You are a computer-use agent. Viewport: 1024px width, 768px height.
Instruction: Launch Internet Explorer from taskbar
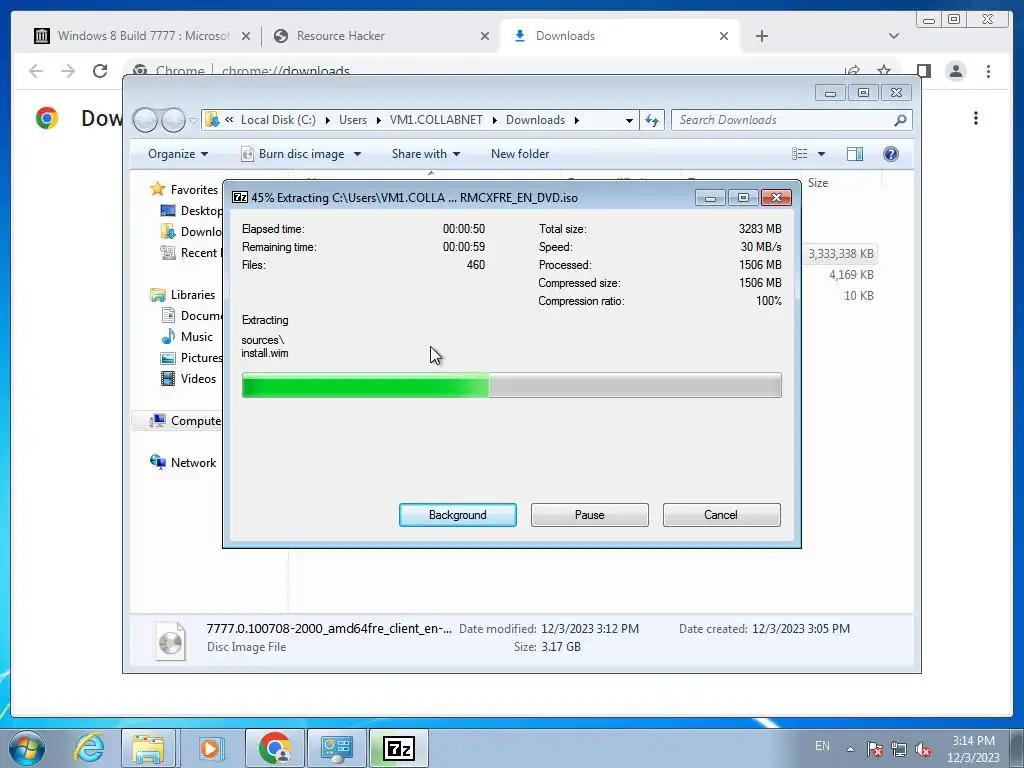(89, 748)
